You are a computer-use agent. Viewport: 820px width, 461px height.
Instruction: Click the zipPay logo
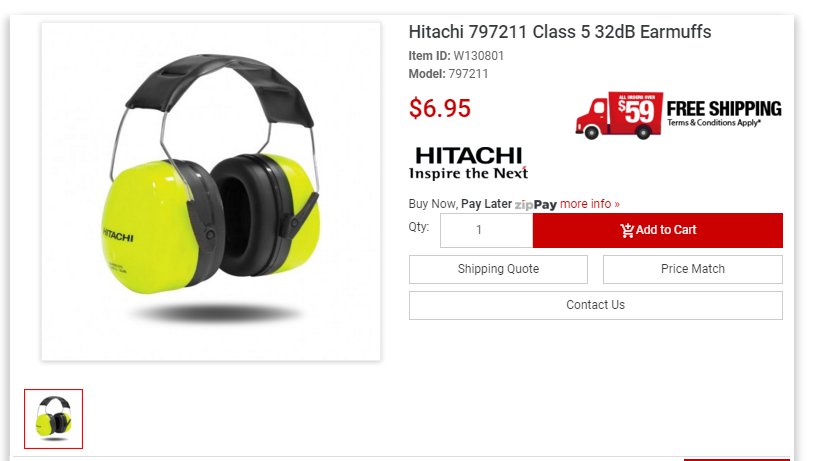coord(536,204)
